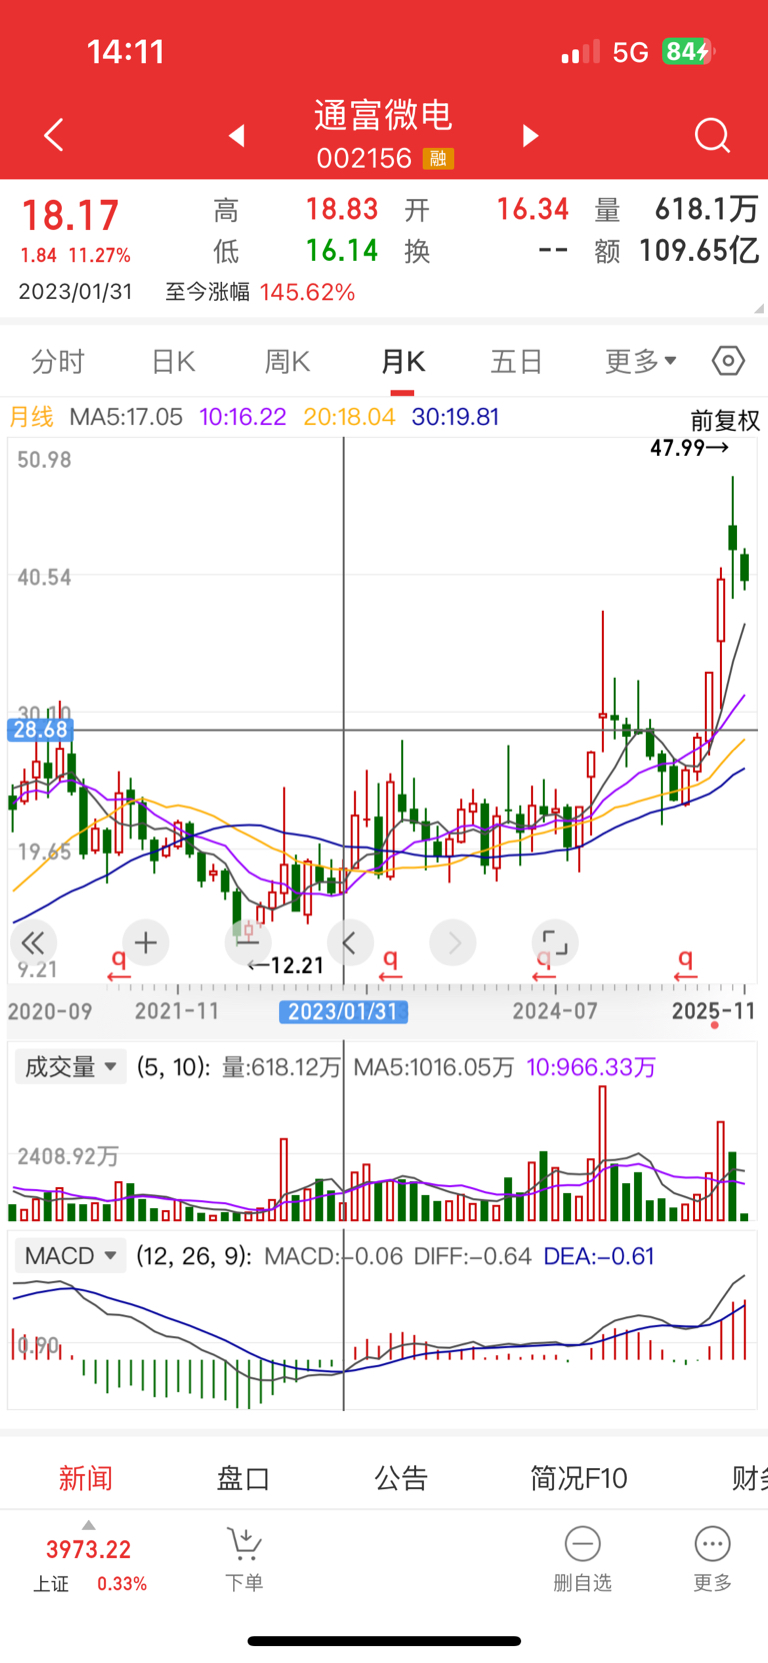Tap the MA20 18.04 label

pos(349,417)
